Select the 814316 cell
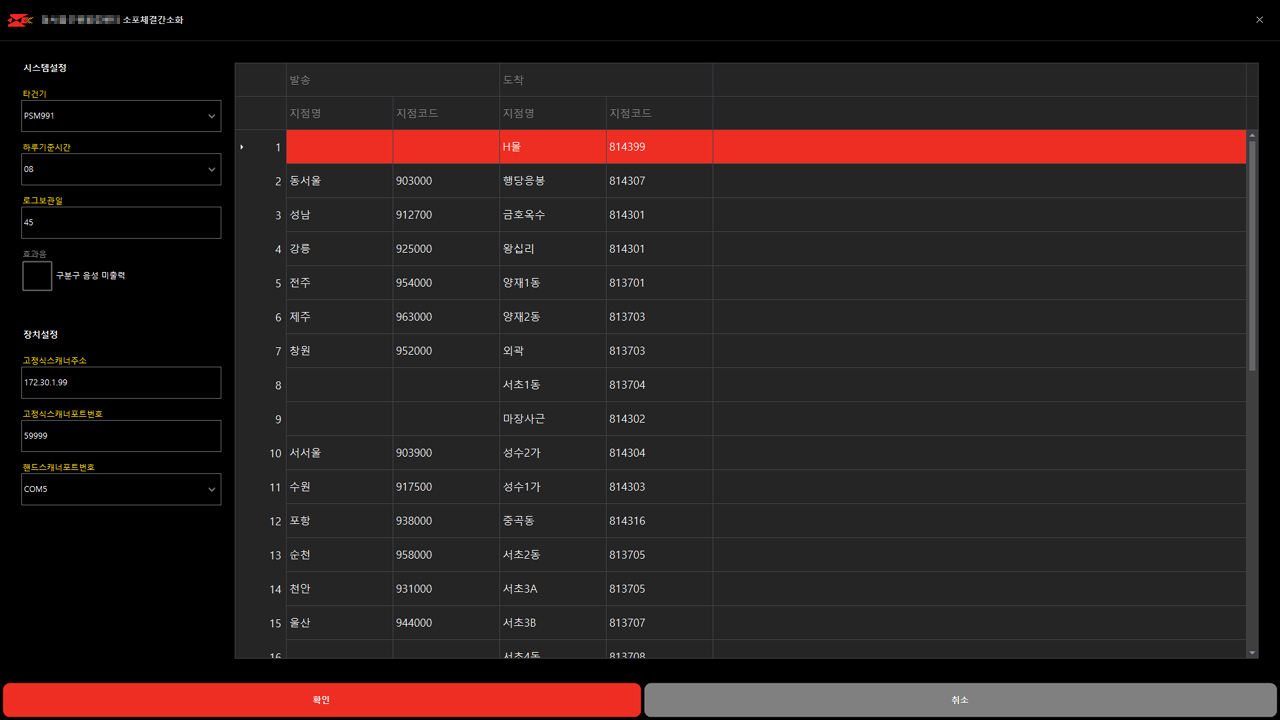The height and width of the screenshot is (720, 1280). 659,521
